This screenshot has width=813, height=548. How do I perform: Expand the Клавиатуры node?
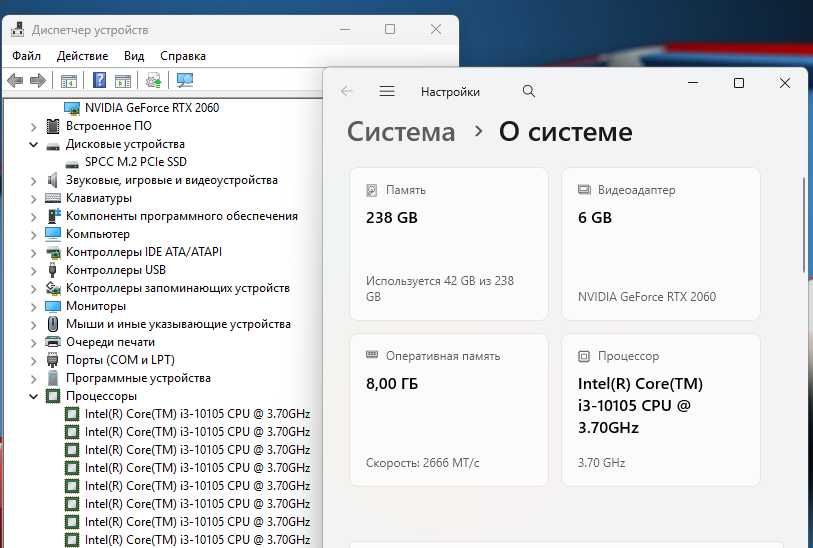34,199
